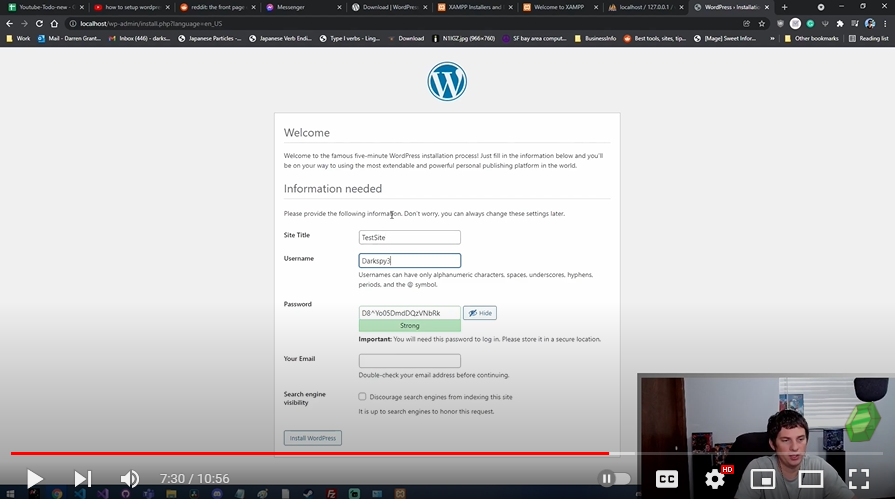Play the YouTube video
Viewport: 895px width, 499px height.
(35, 478)
